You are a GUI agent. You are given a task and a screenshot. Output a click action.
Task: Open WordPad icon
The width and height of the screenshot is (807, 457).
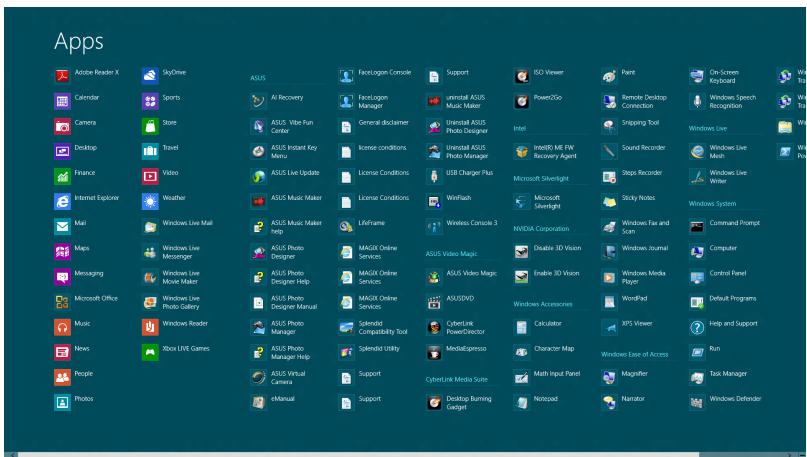point(609,302)
